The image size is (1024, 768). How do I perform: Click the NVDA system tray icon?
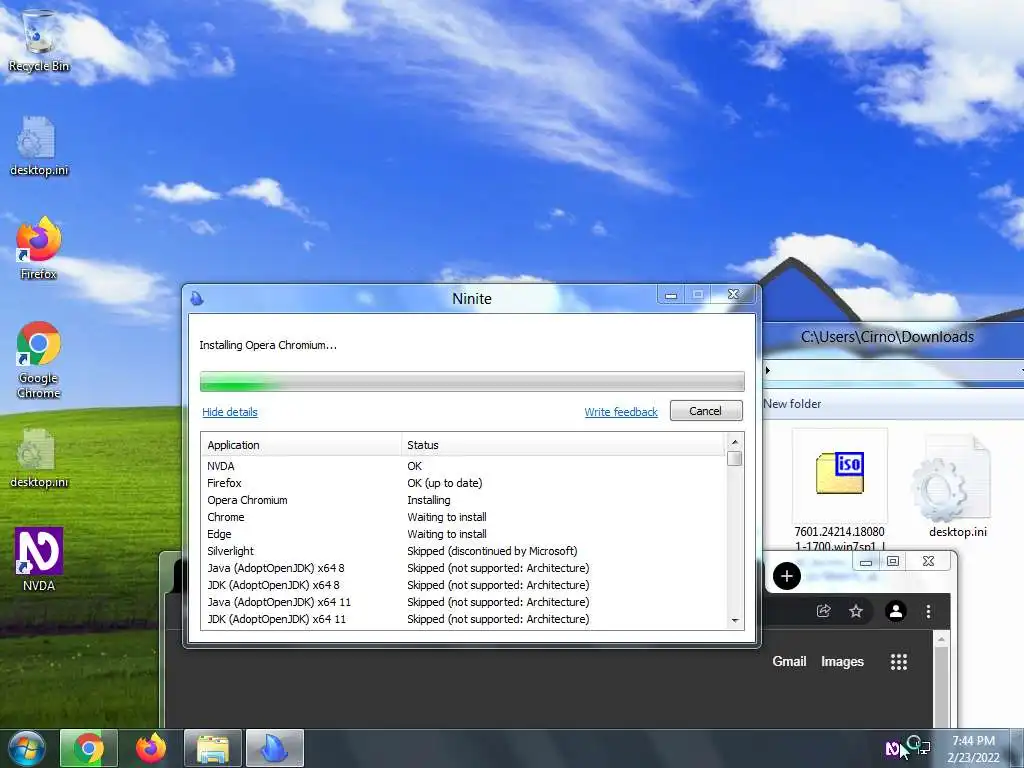point(892,748)
